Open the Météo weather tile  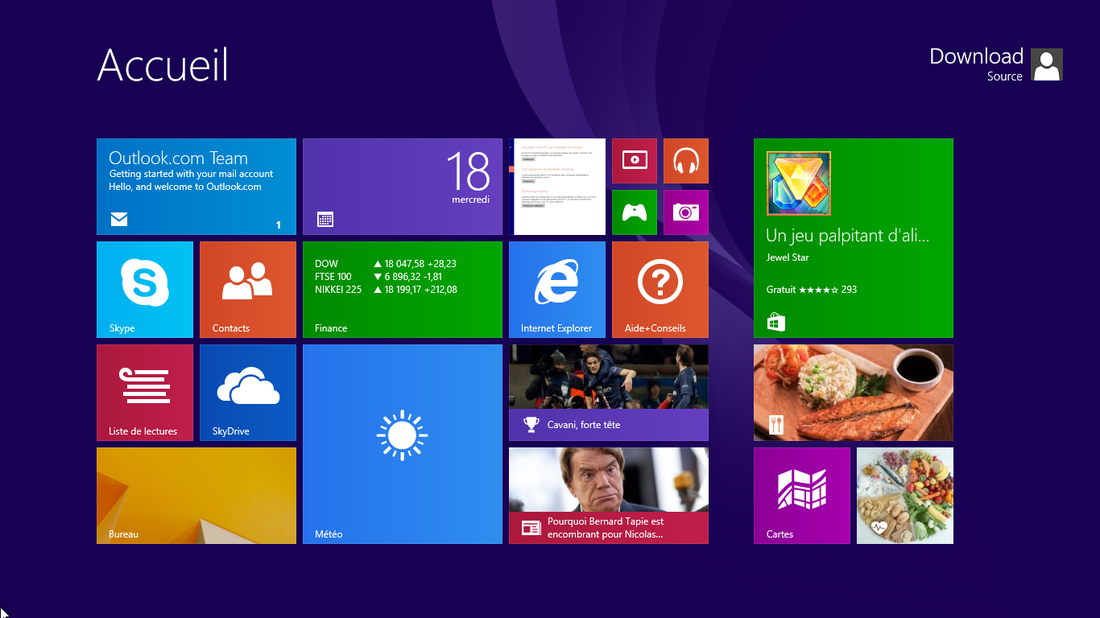click(x=403, y=444)
